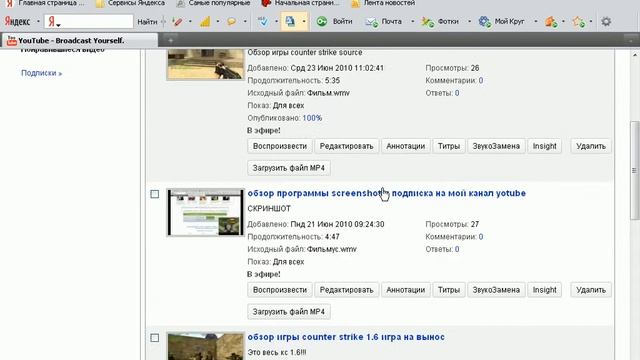Click the red marker highlighter toolbar icon

point(178,21)
